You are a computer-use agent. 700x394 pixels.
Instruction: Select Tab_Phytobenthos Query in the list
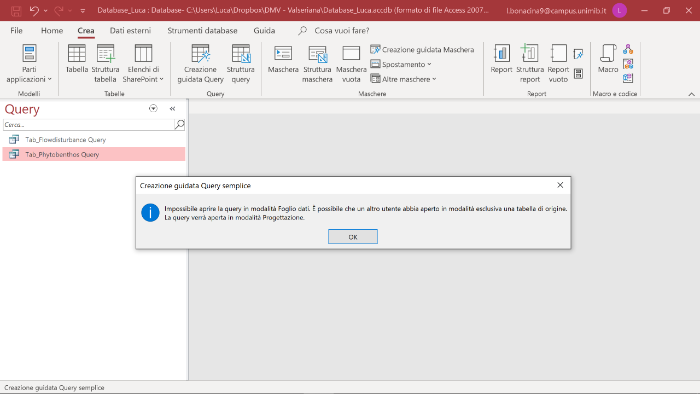pos(94,154)
